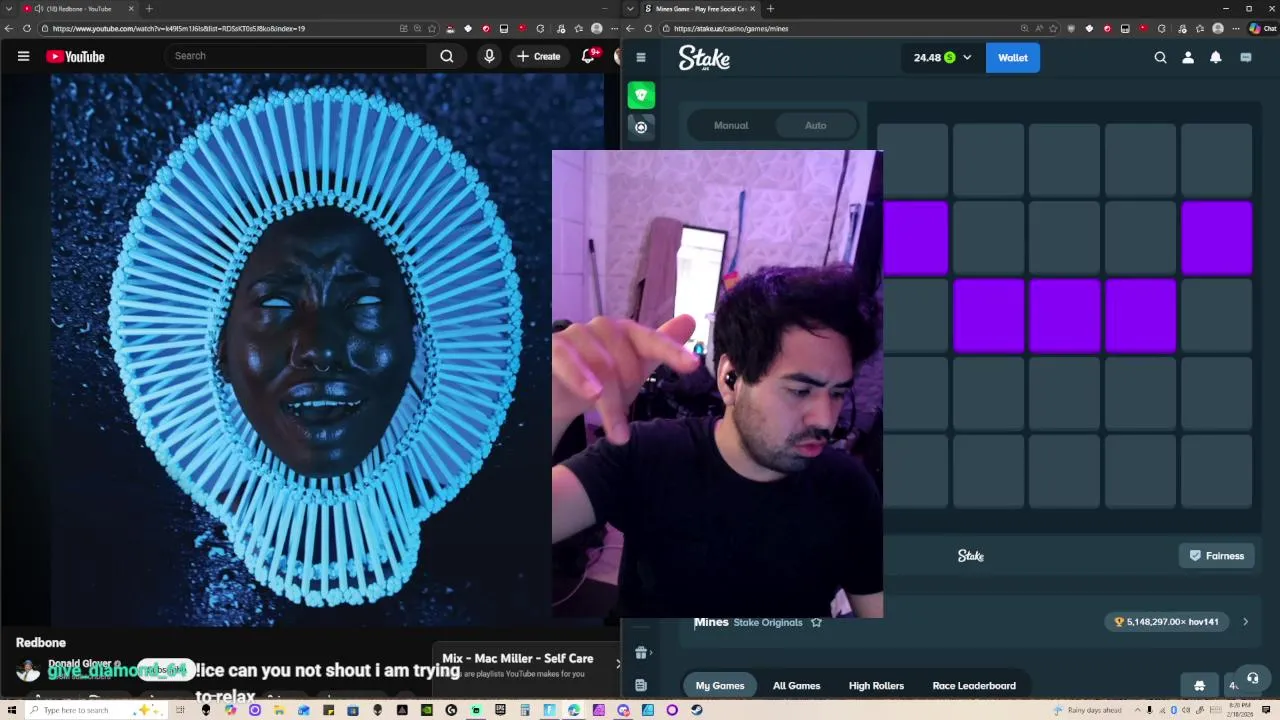Viewport: 1280px width, 720px height.
Task: Open the YouTube Create menu
Action: (539, 56)
